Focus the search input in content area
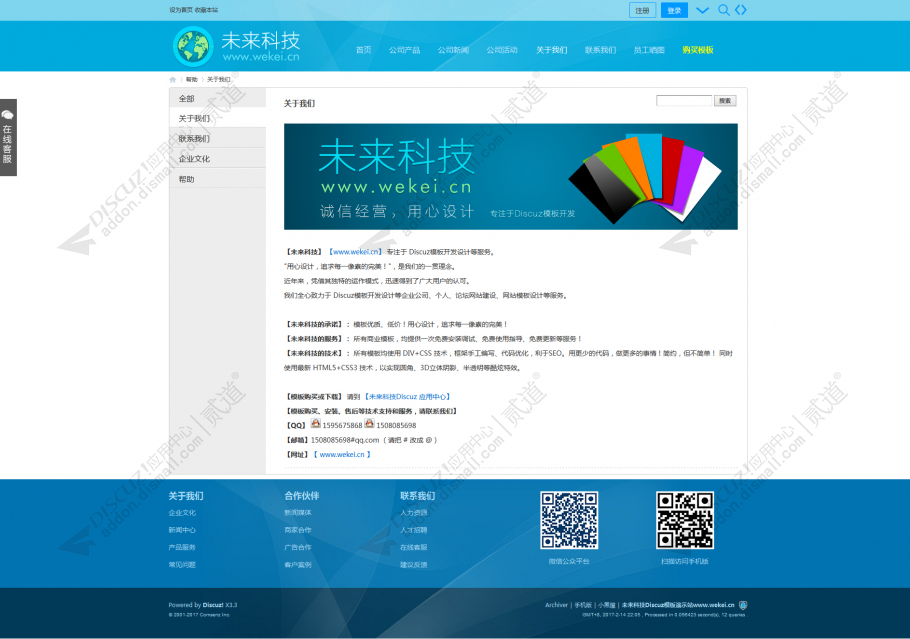 tap(684, 101)
